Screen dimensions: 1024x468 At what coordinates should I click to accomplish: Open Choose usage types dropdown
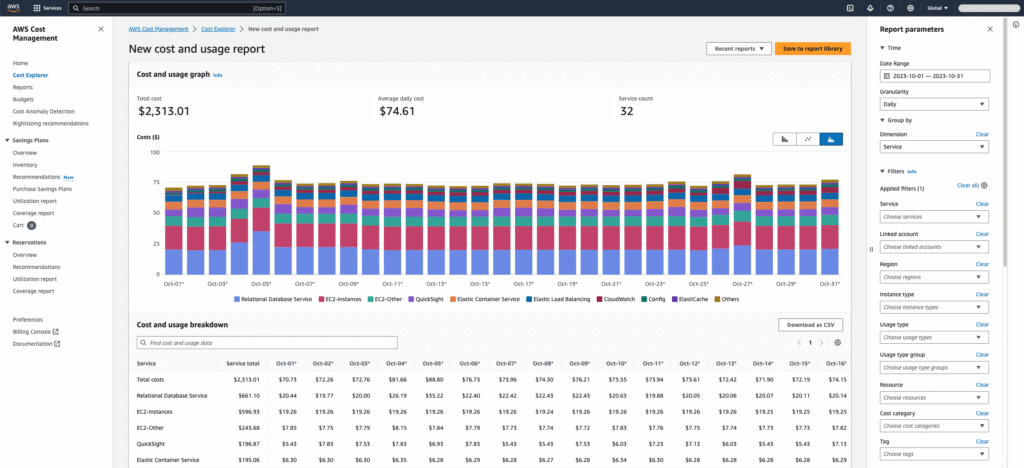[x=934, y=337]
